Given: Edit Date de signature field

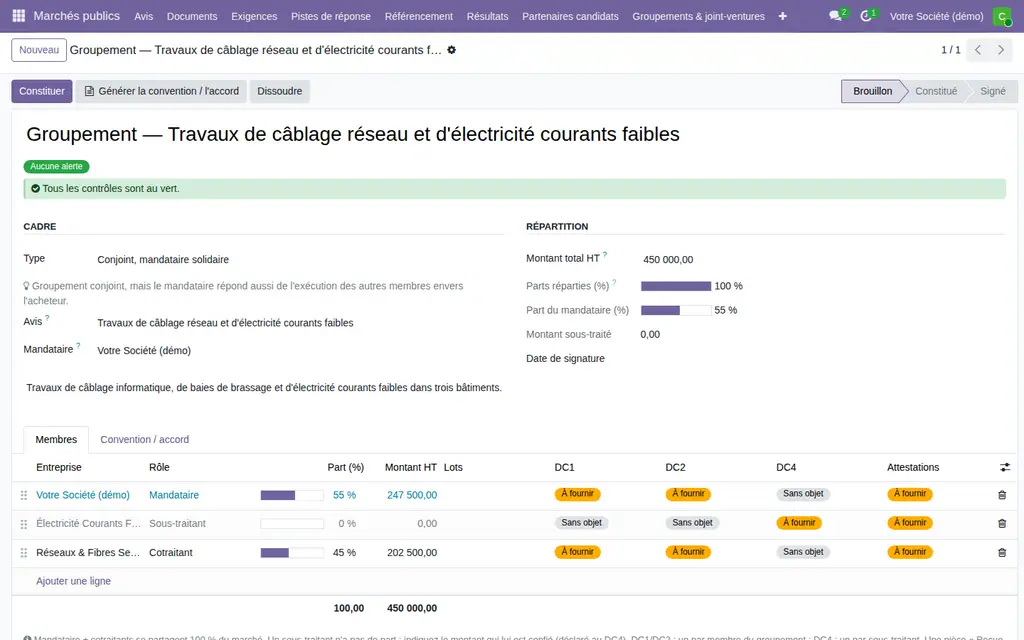Looking at the screenshot, I should click(823, 359).
